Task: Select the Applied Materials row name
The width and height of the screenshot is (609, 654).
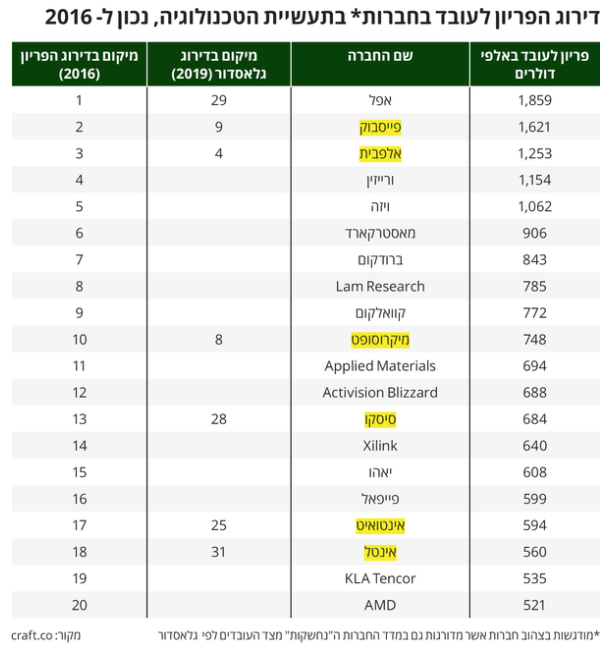Action: pos(380,366)
